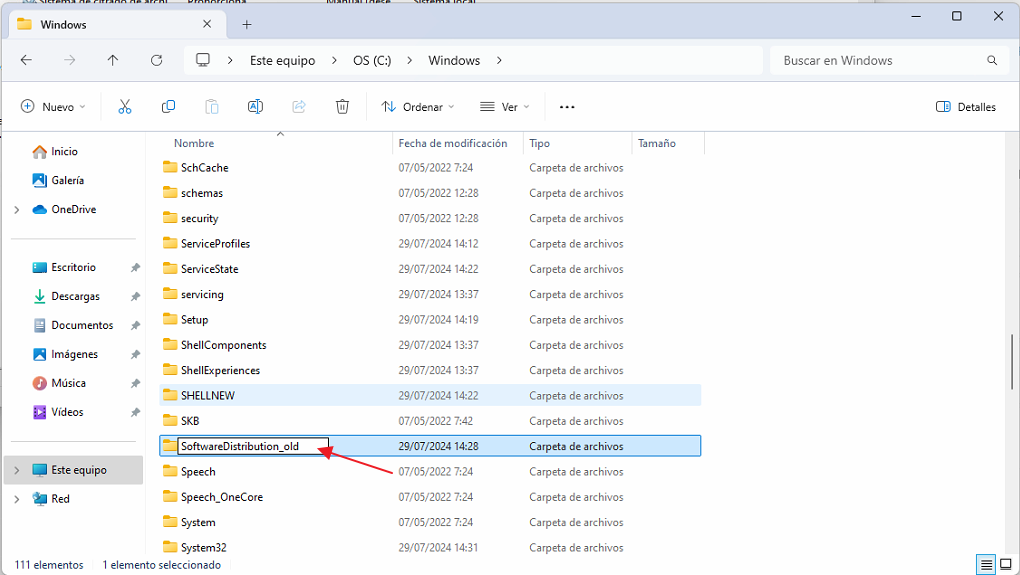Select Red in the navigation pane

pyautogui.click(x=60, y=499)
